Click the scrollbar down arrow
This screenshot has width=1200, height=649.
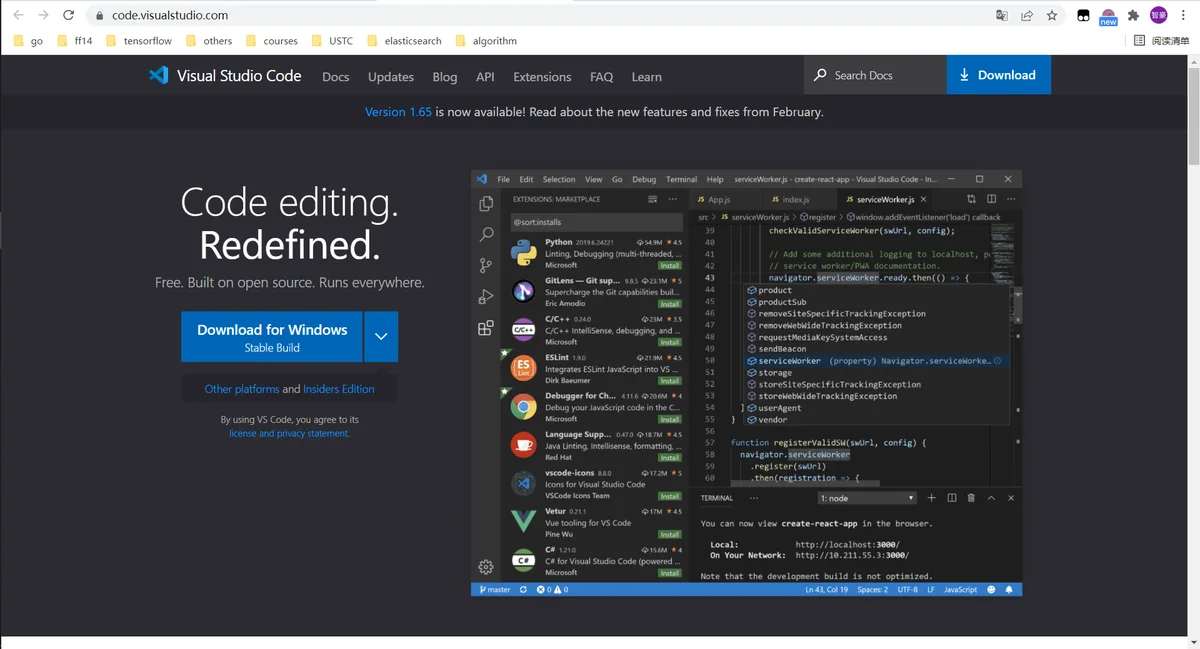click(1193, 642)
